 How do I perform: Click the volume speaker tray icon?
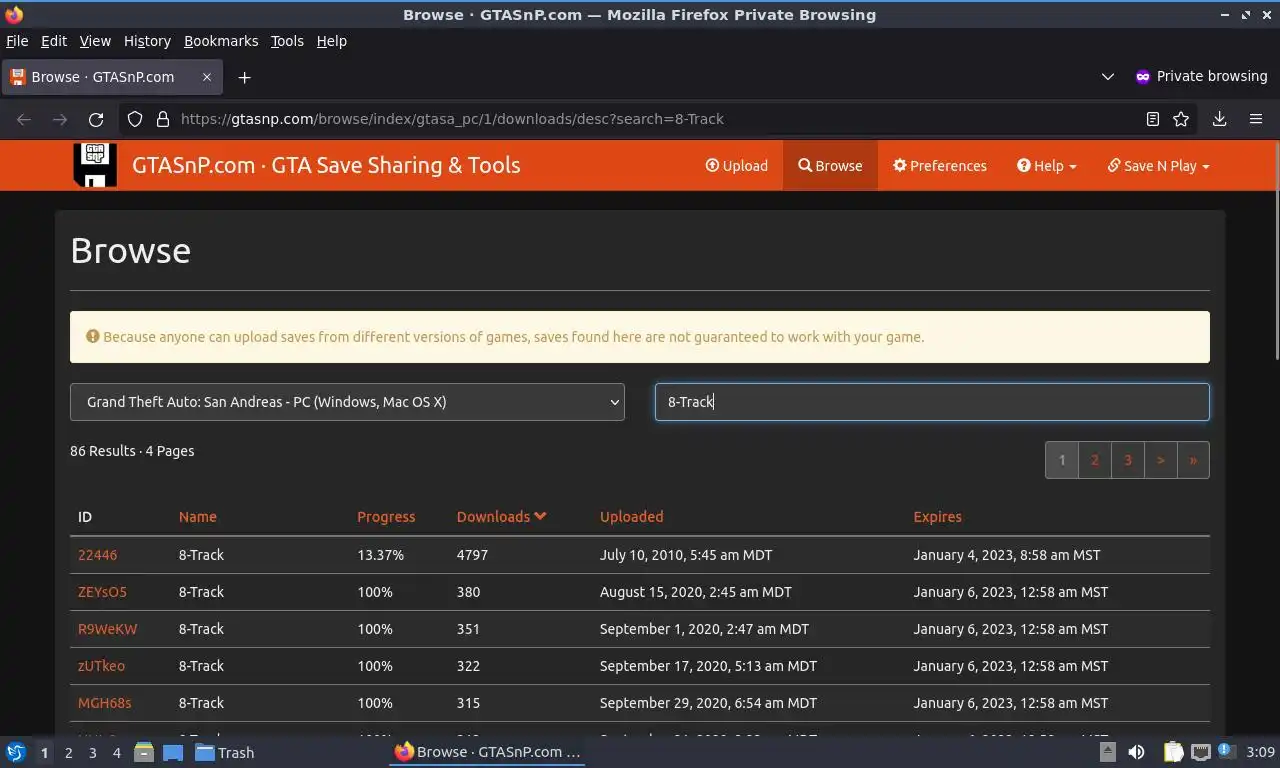point(1136,752)
